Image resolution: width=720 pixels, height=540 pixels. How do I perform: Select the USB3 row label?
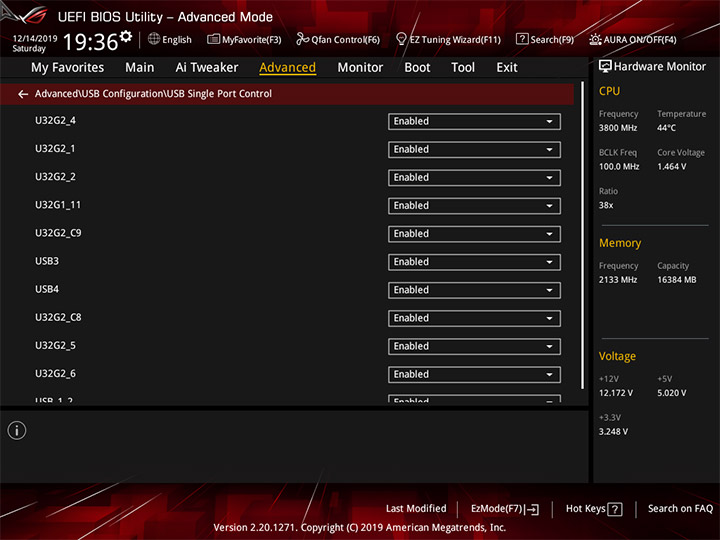pyautogui.click(x=47, y=261)
